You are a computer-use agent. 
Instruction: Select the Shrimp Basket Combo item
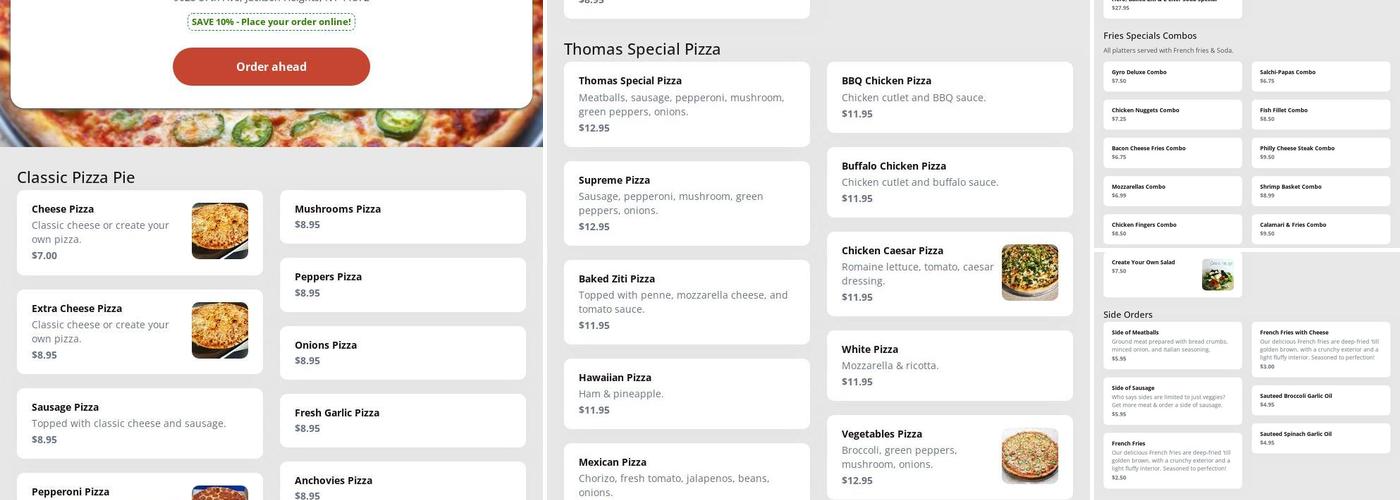1320,190
